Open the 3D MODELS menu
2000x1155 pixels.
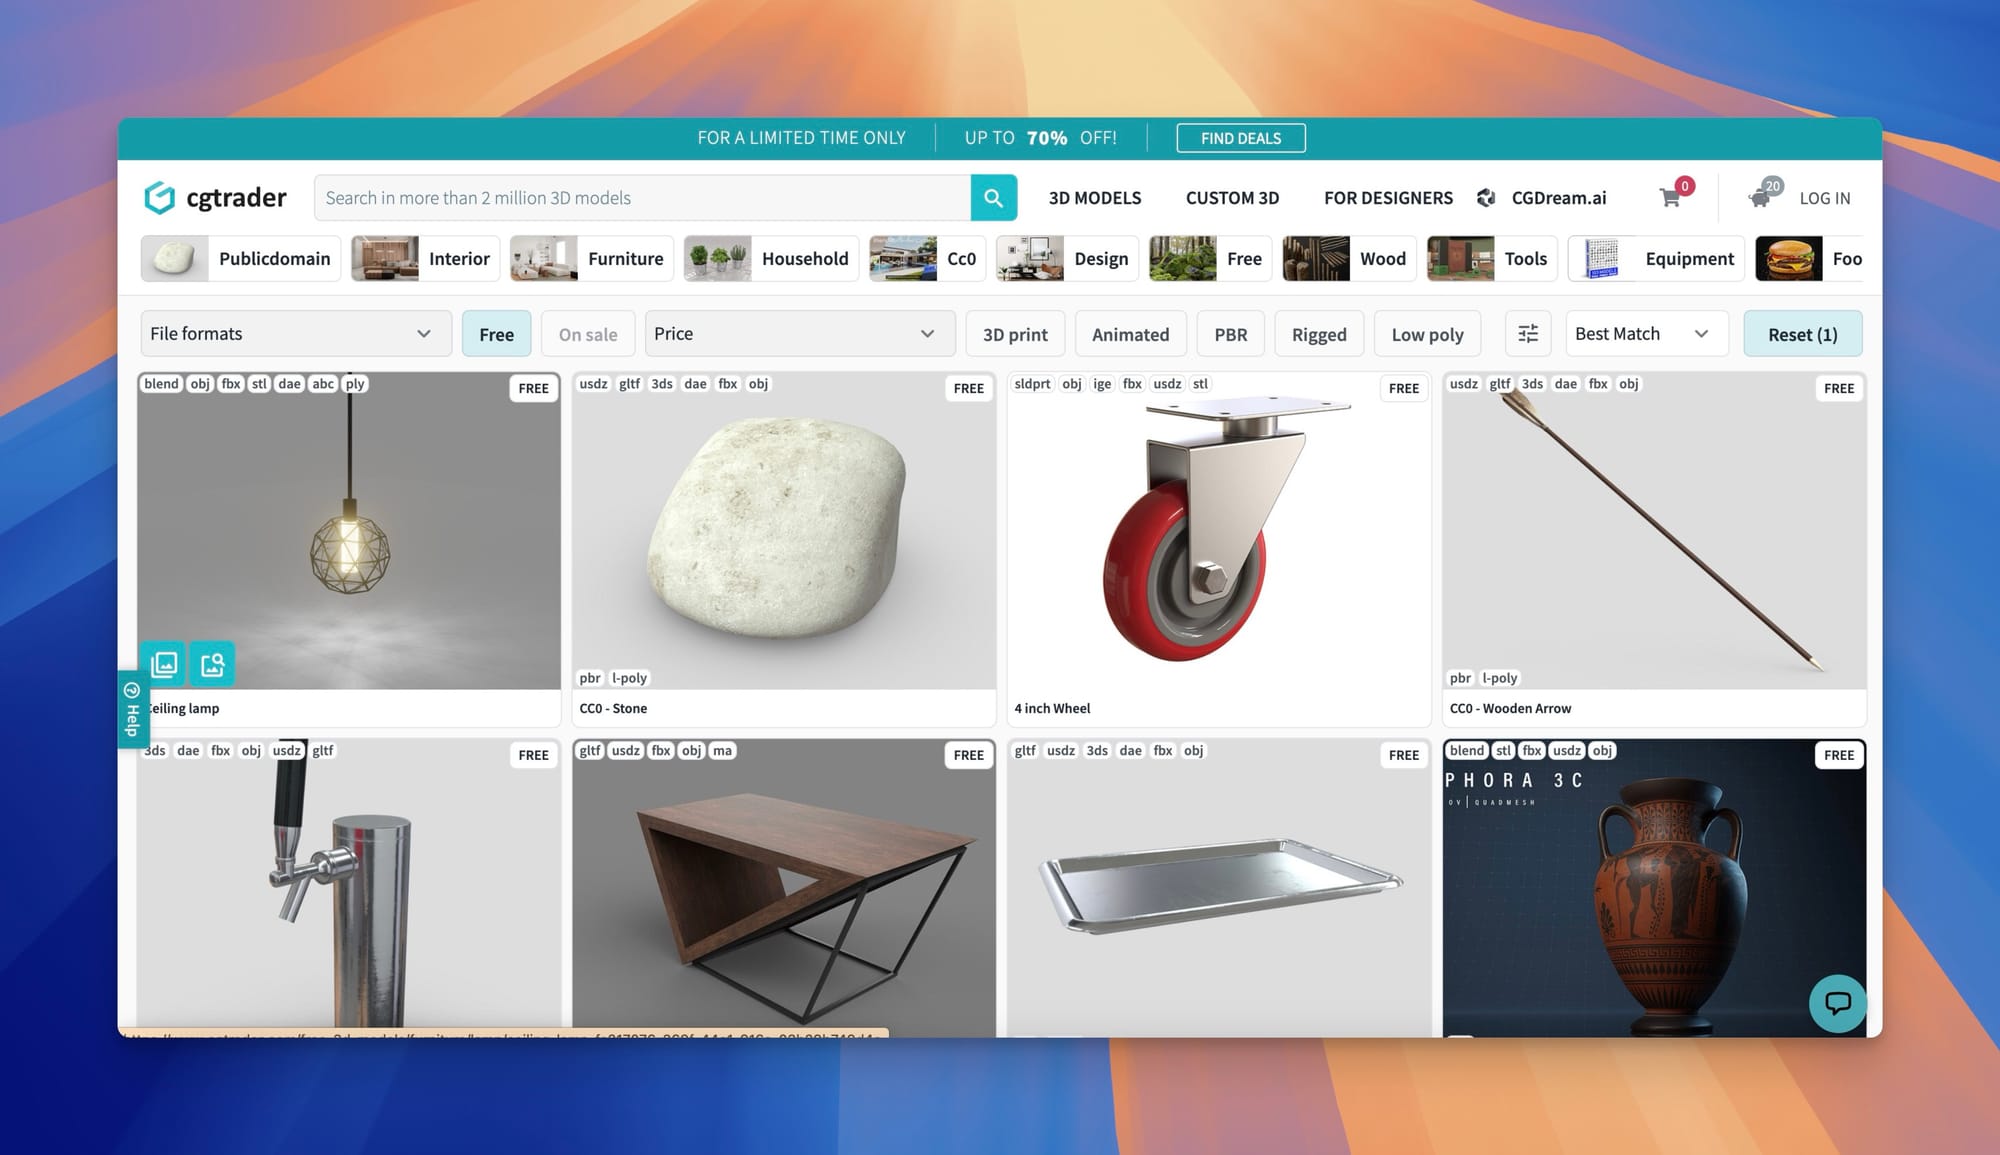point(1094,198)
